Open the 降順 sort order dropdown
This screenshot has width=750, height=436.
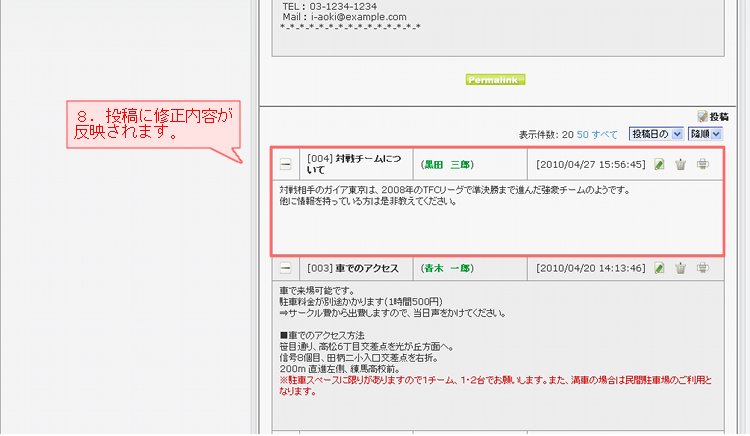(705, 134)
